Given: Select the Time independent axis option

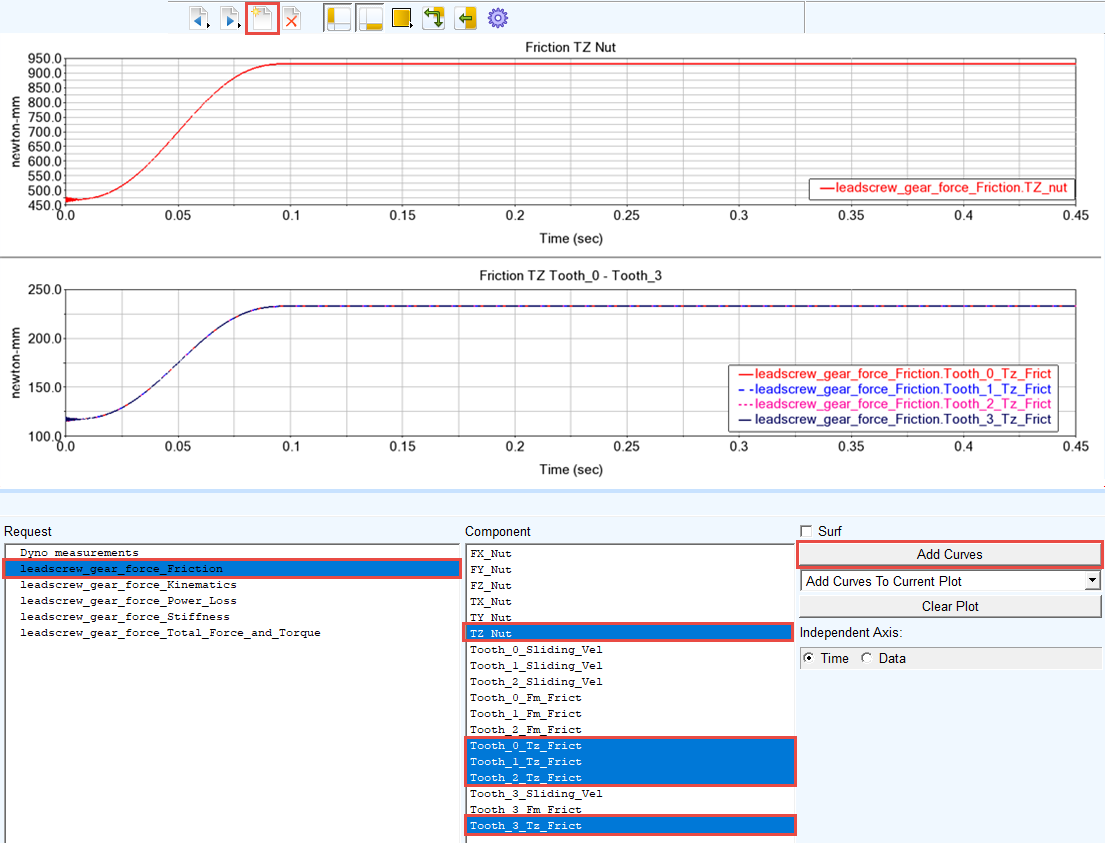Looking at the screenshot, I should pyautogui.click(x=808, y=658).
